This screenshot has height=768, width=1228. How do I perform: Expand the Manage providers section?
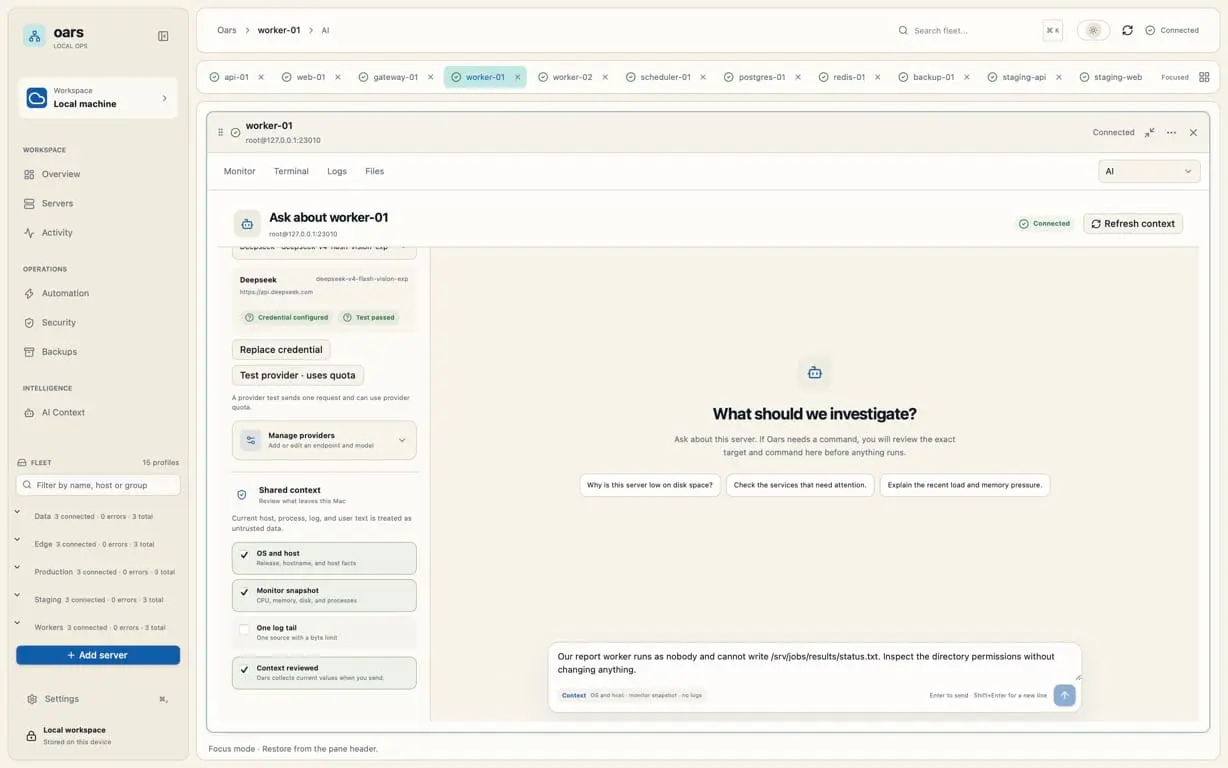[324, 440]
